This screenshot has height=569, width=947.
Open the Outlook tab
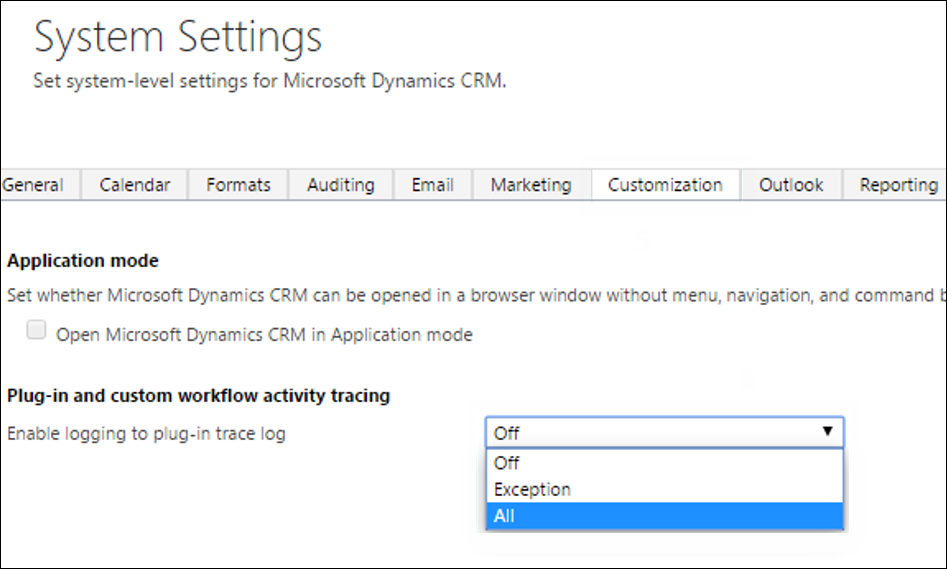click(x=791, y=185)
